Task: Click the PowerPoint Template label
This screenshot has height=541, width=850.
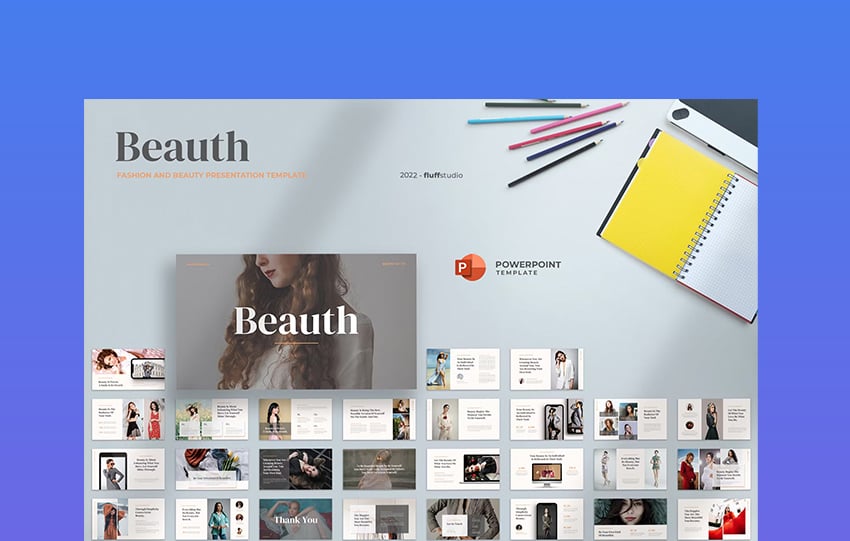Action: pyautogui.click(x=527, y=268)
